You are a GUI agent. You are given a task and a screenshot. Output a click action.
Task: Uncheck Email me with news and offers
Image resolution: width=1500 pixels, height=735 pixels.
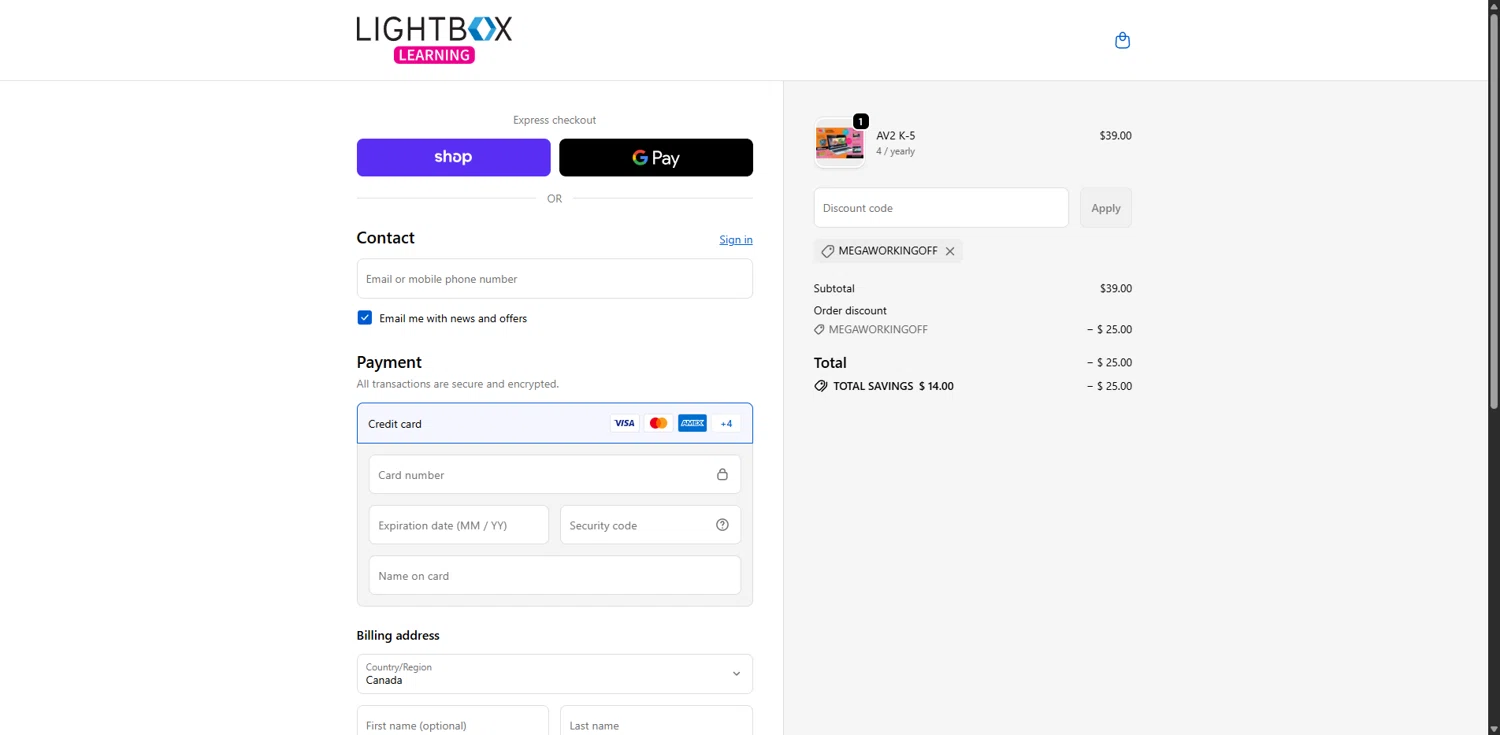click(364, 318)
